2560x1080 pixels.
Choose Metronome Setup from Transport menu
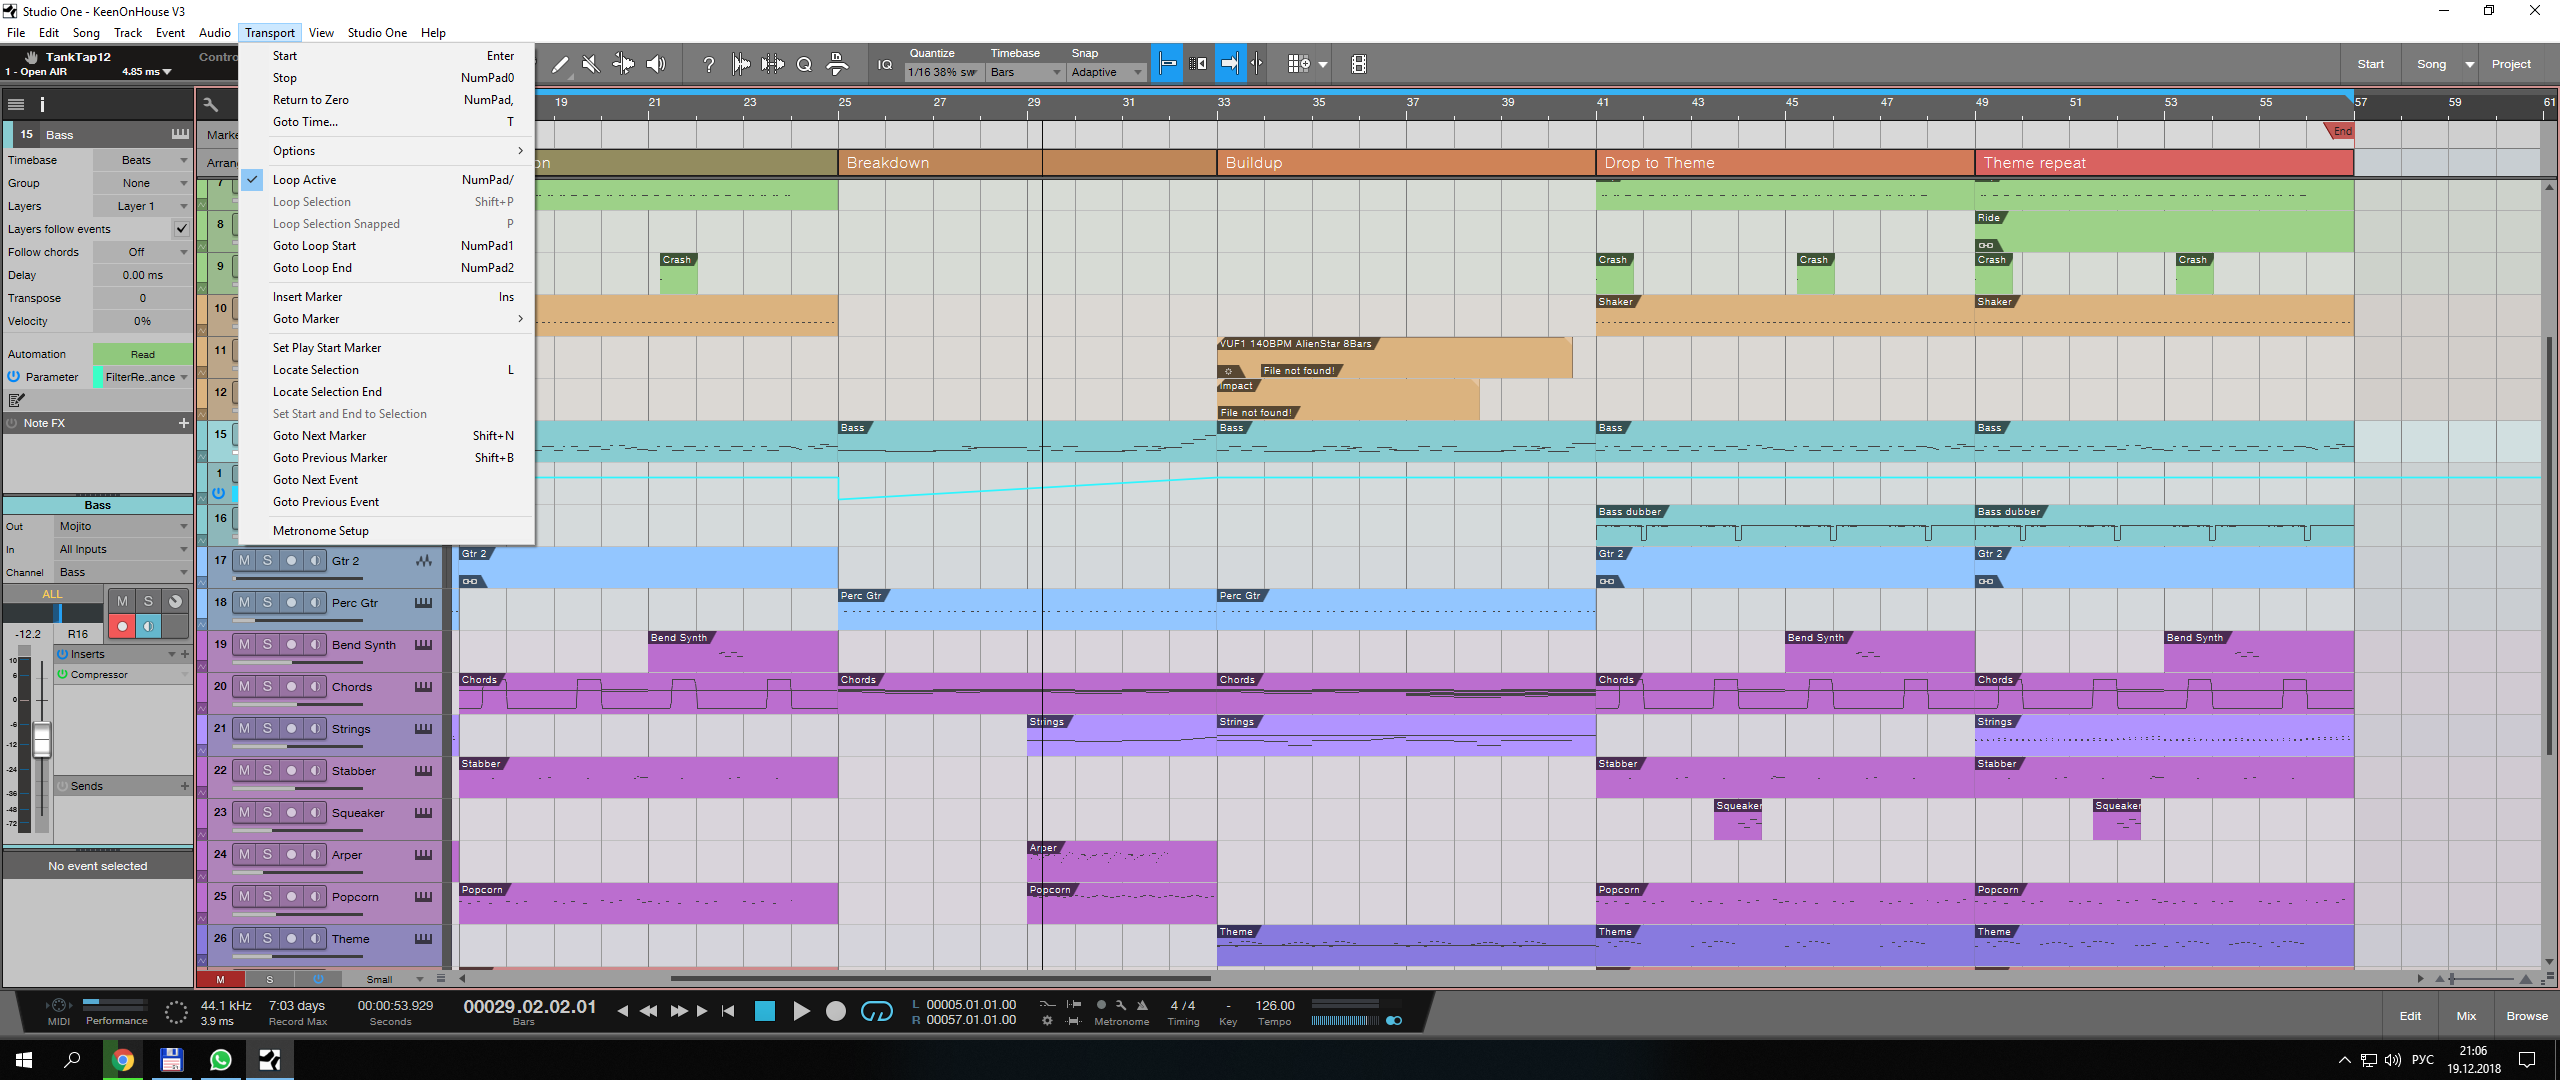click(x=320, y=531)
